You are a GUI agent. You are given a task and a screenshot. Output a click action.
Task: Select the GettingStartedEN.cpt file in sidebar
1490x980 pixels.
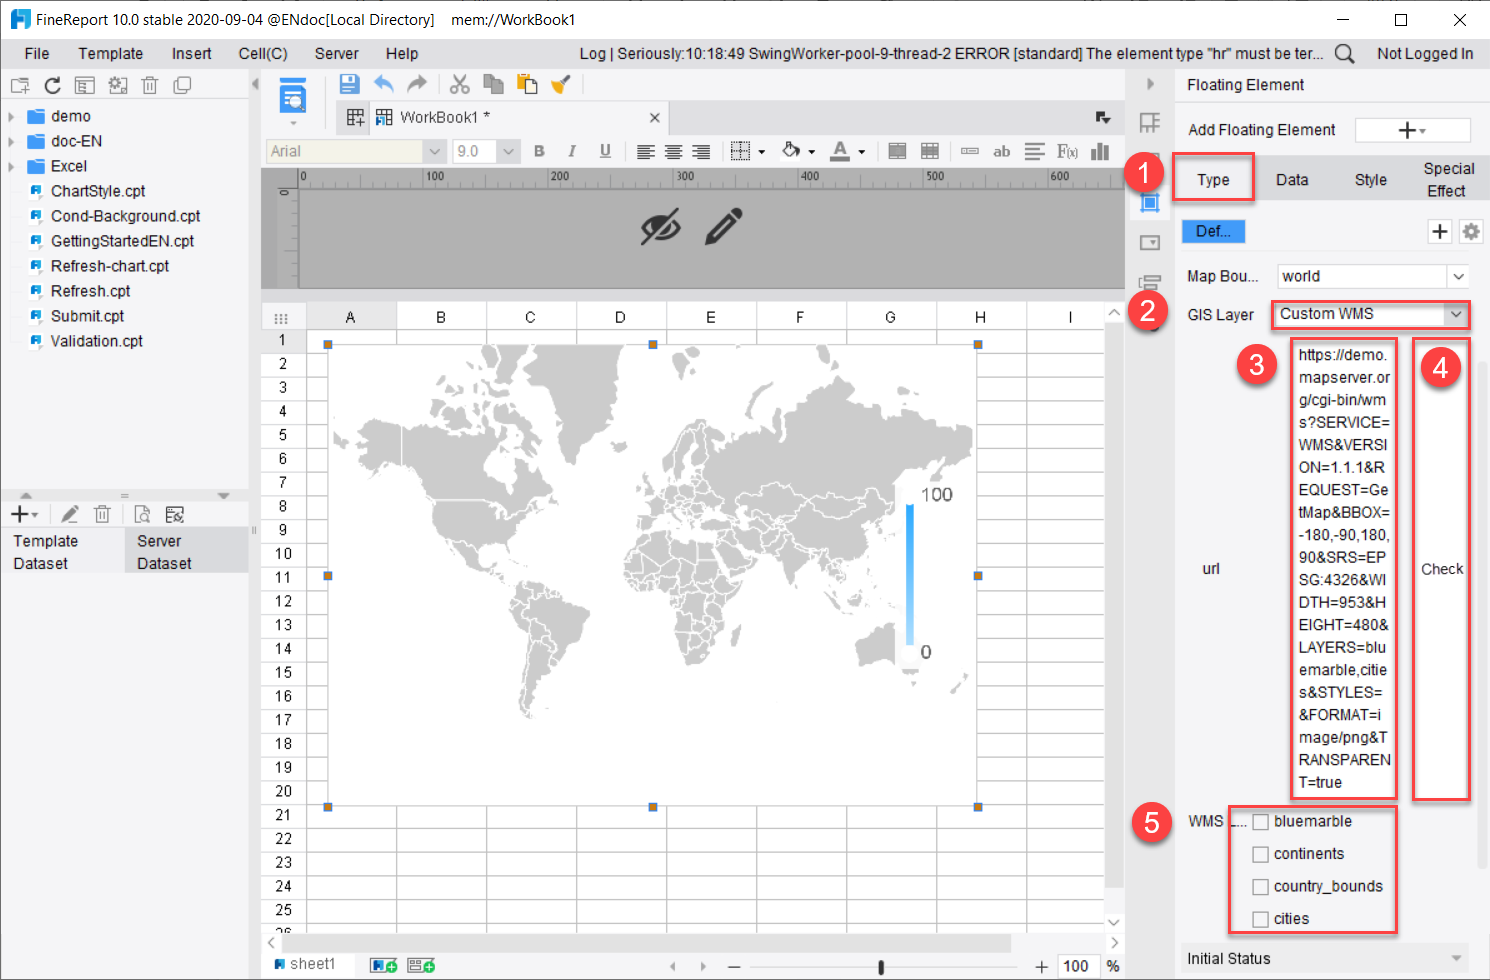[122, 241]
